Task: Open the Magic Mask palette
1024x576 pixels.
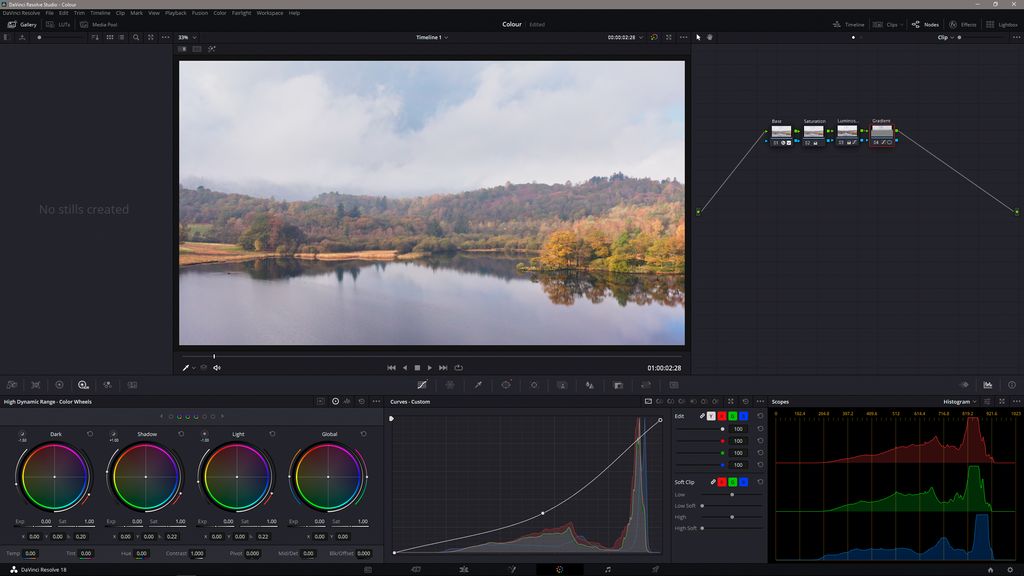Action: point(562,384)
